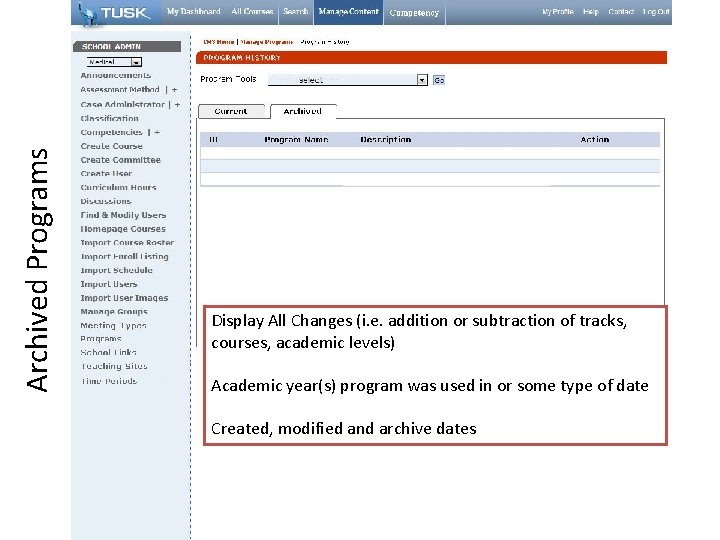
Task: Switch to the Current tab
Action: [231, 111]
